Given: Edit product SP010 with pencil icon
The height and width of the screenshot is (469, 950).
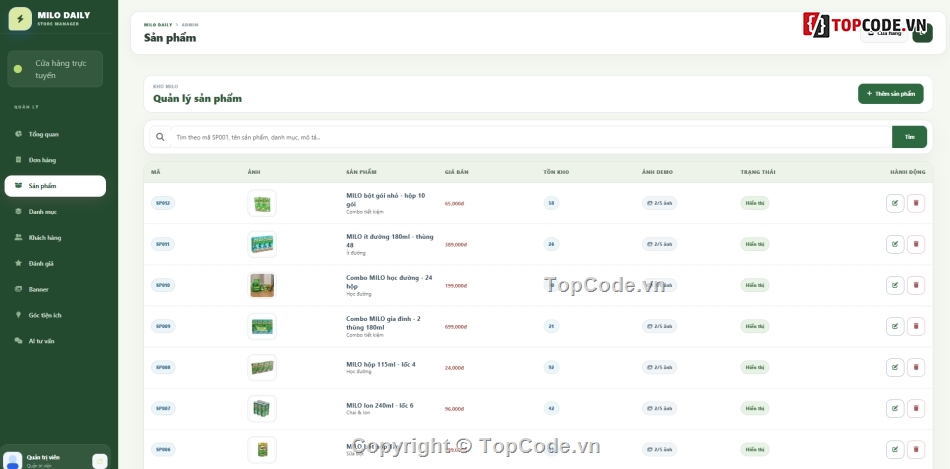Looking at the screenshot, I should 895,285.
